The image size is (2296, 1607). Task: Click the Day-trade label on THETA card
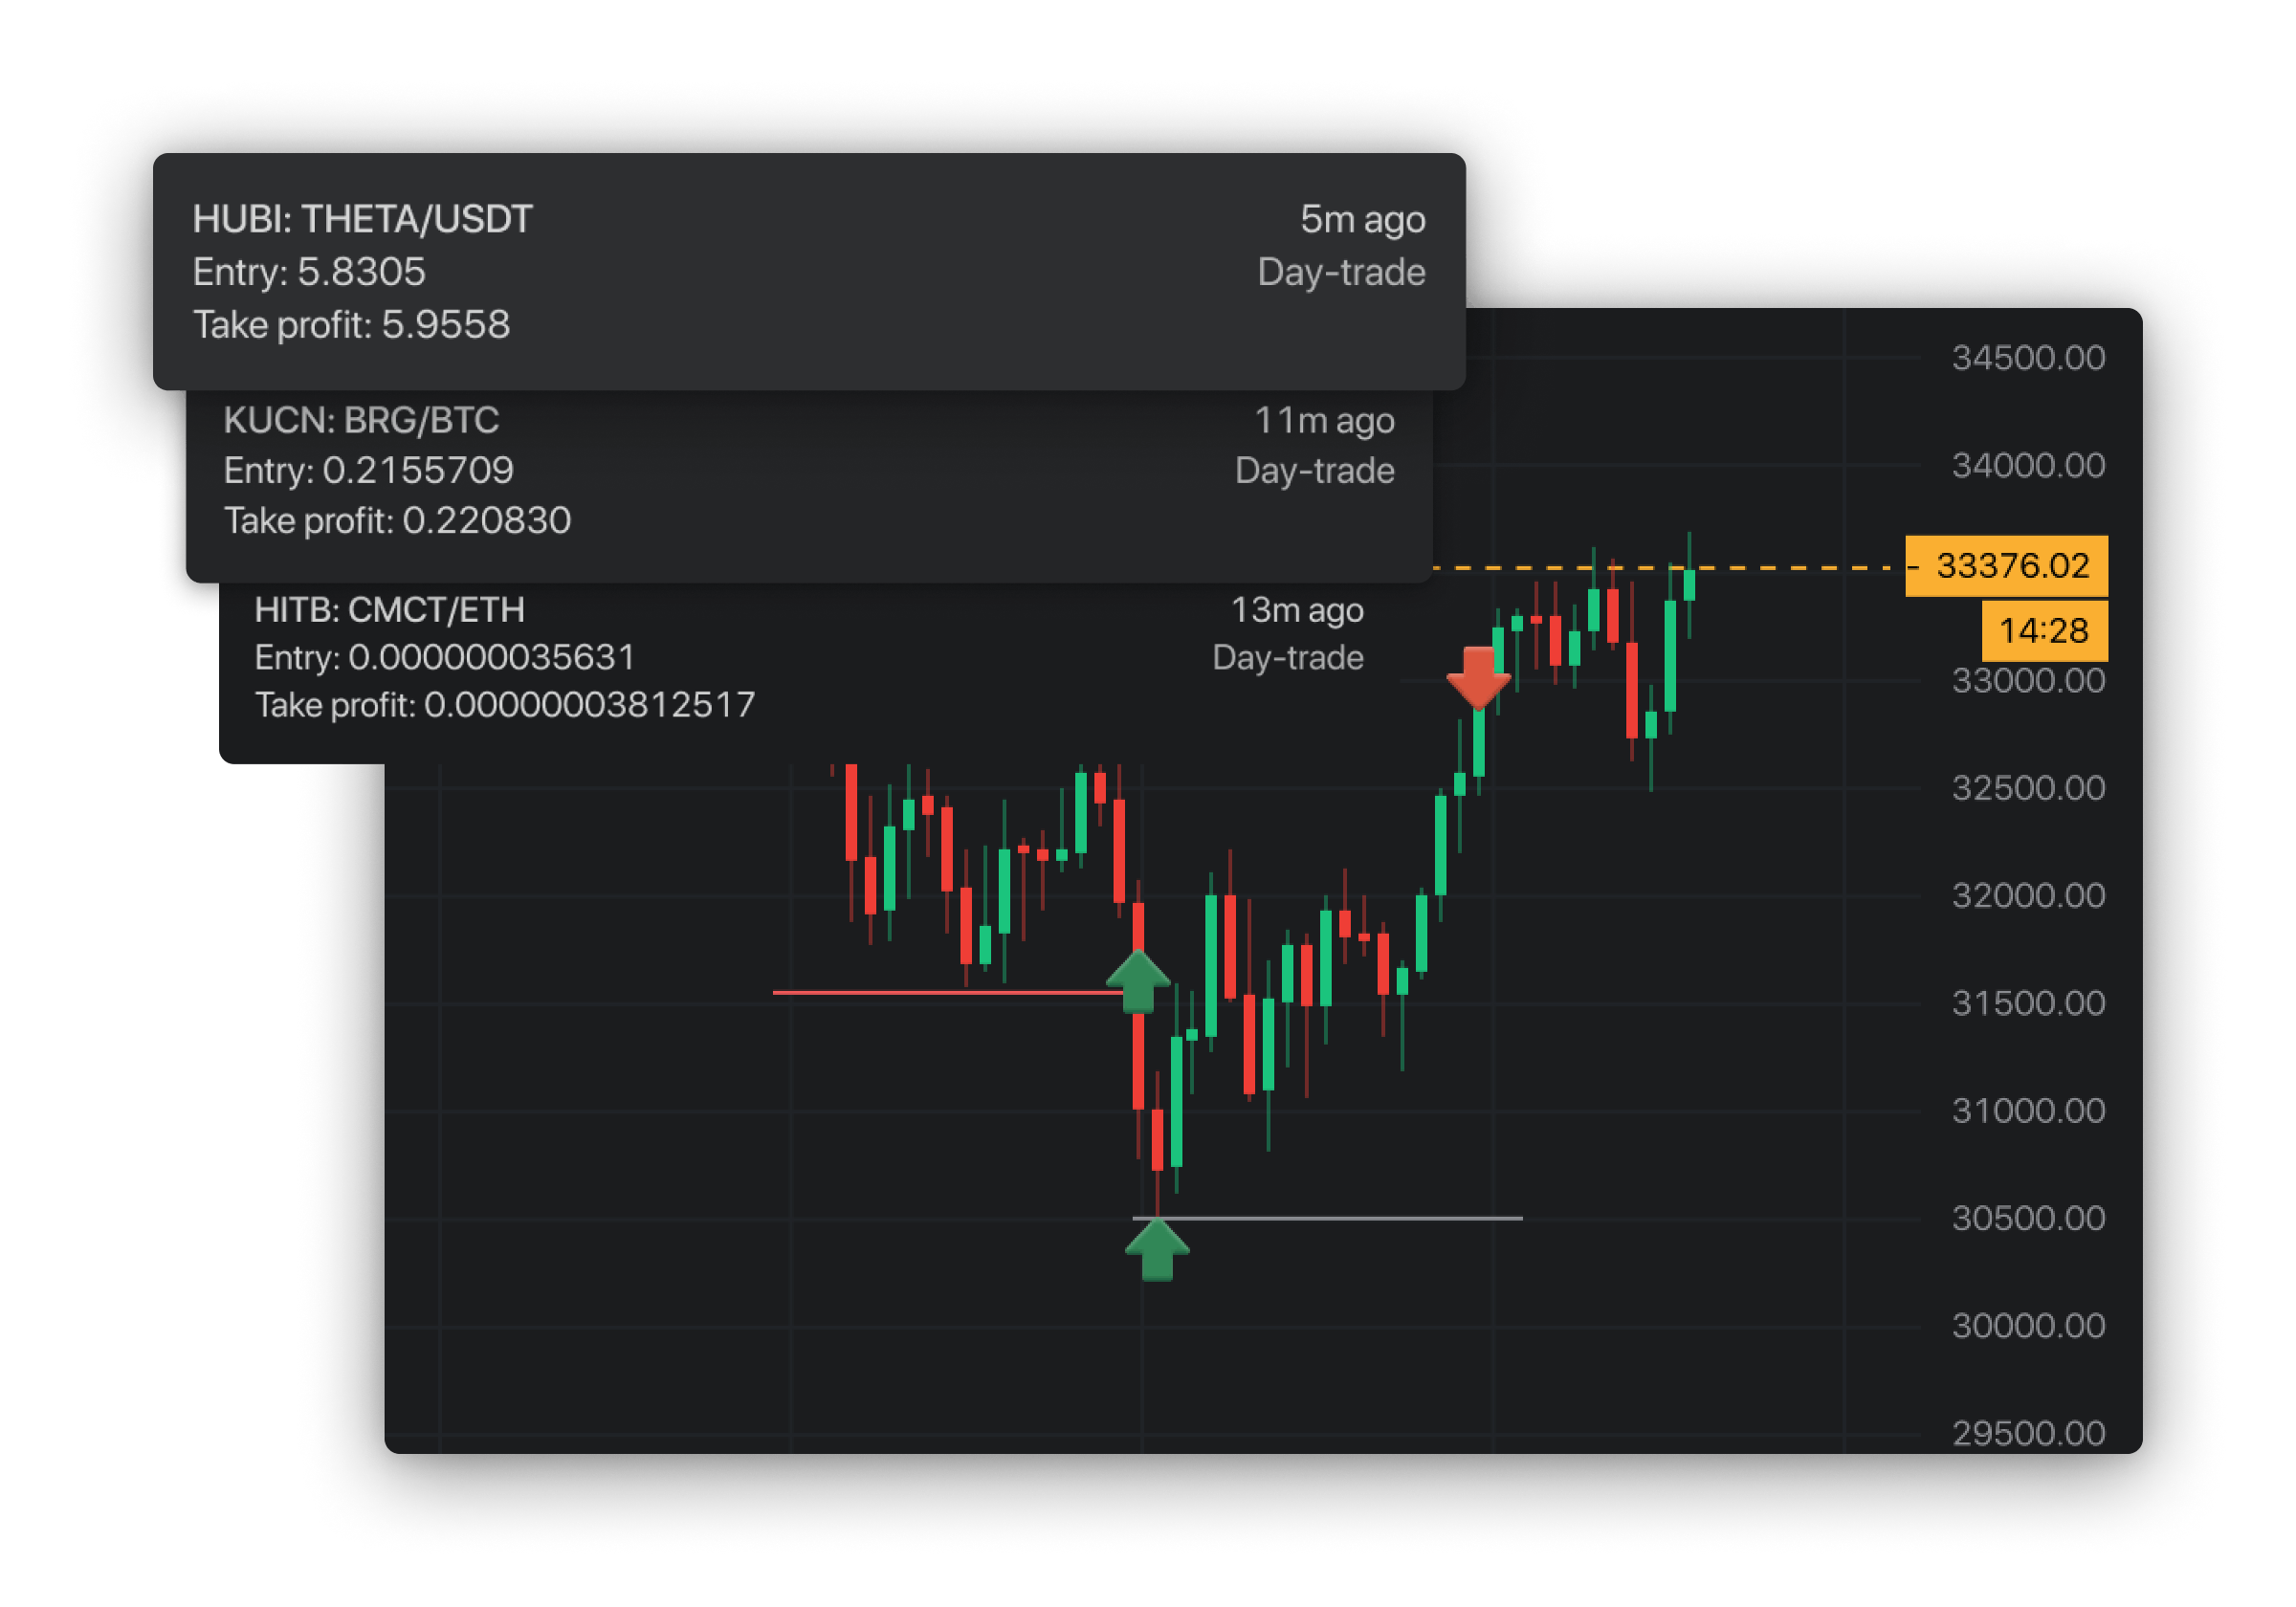click(x=1341, y=272)
